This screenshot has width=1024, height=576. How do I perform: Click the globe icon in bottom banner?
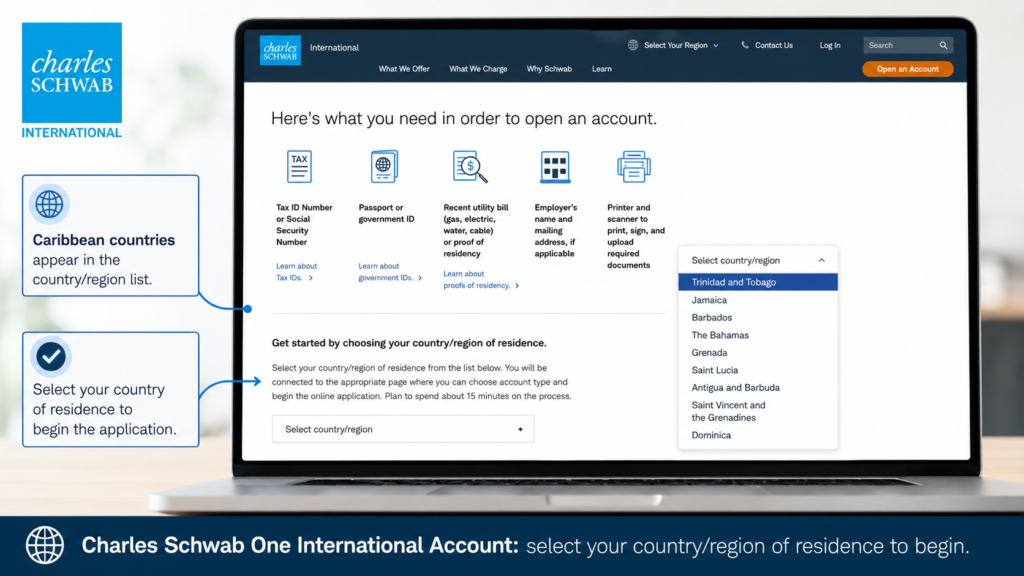point(44,545)
